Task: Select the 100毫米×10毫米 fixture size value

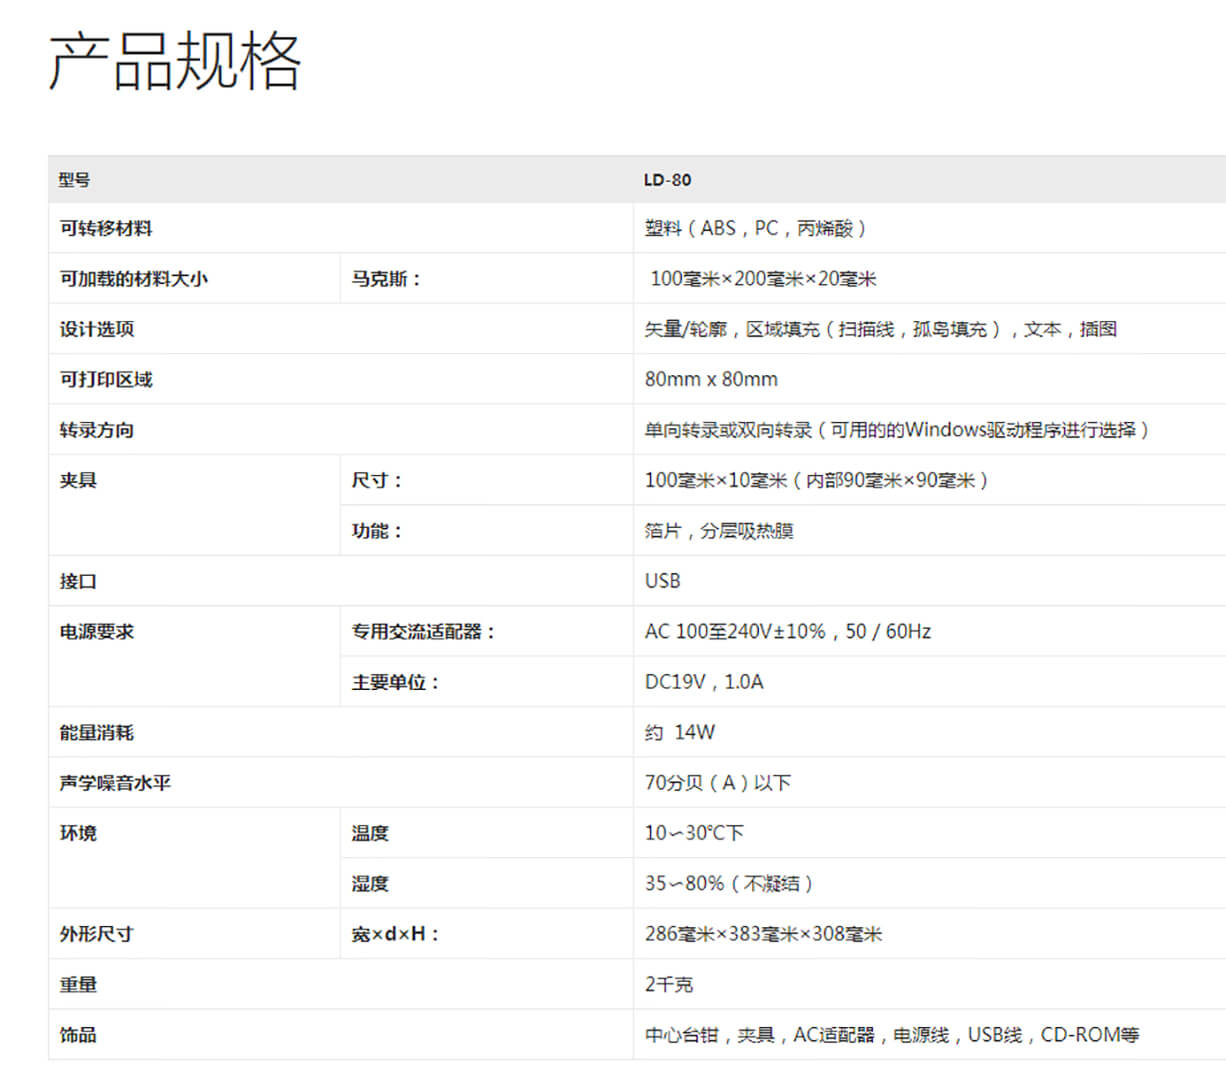Action: coord(817,480)
